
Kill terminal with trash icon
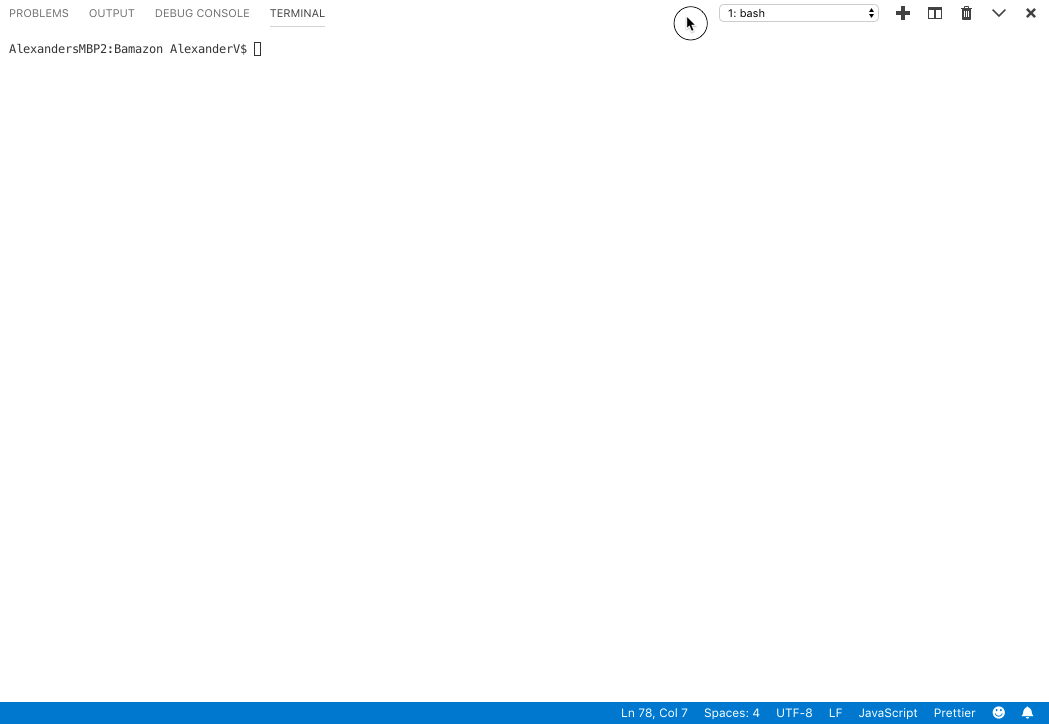point(966,13)
